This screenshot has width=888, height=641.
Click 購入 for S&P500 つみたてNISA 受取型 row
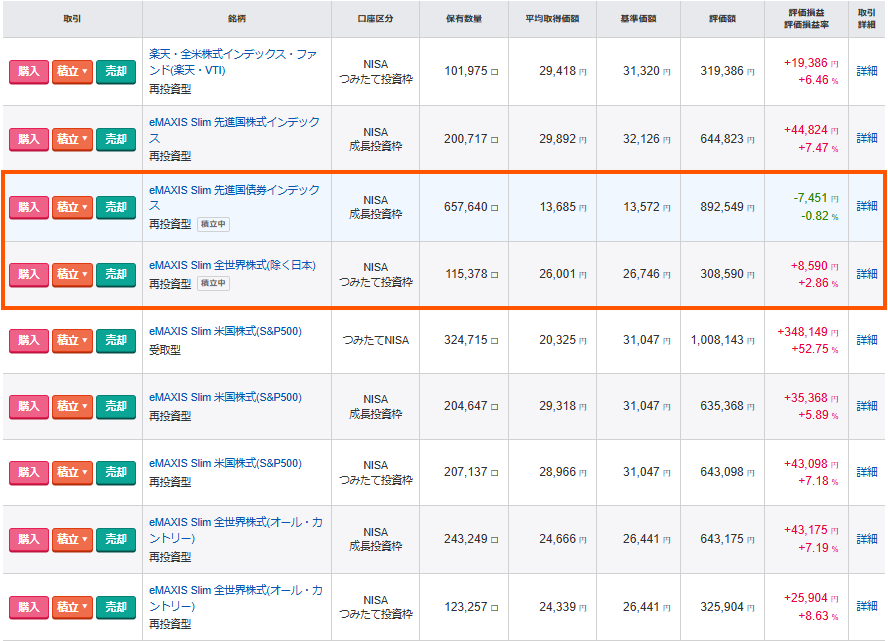pyautogui.click(x=29, y=341)
